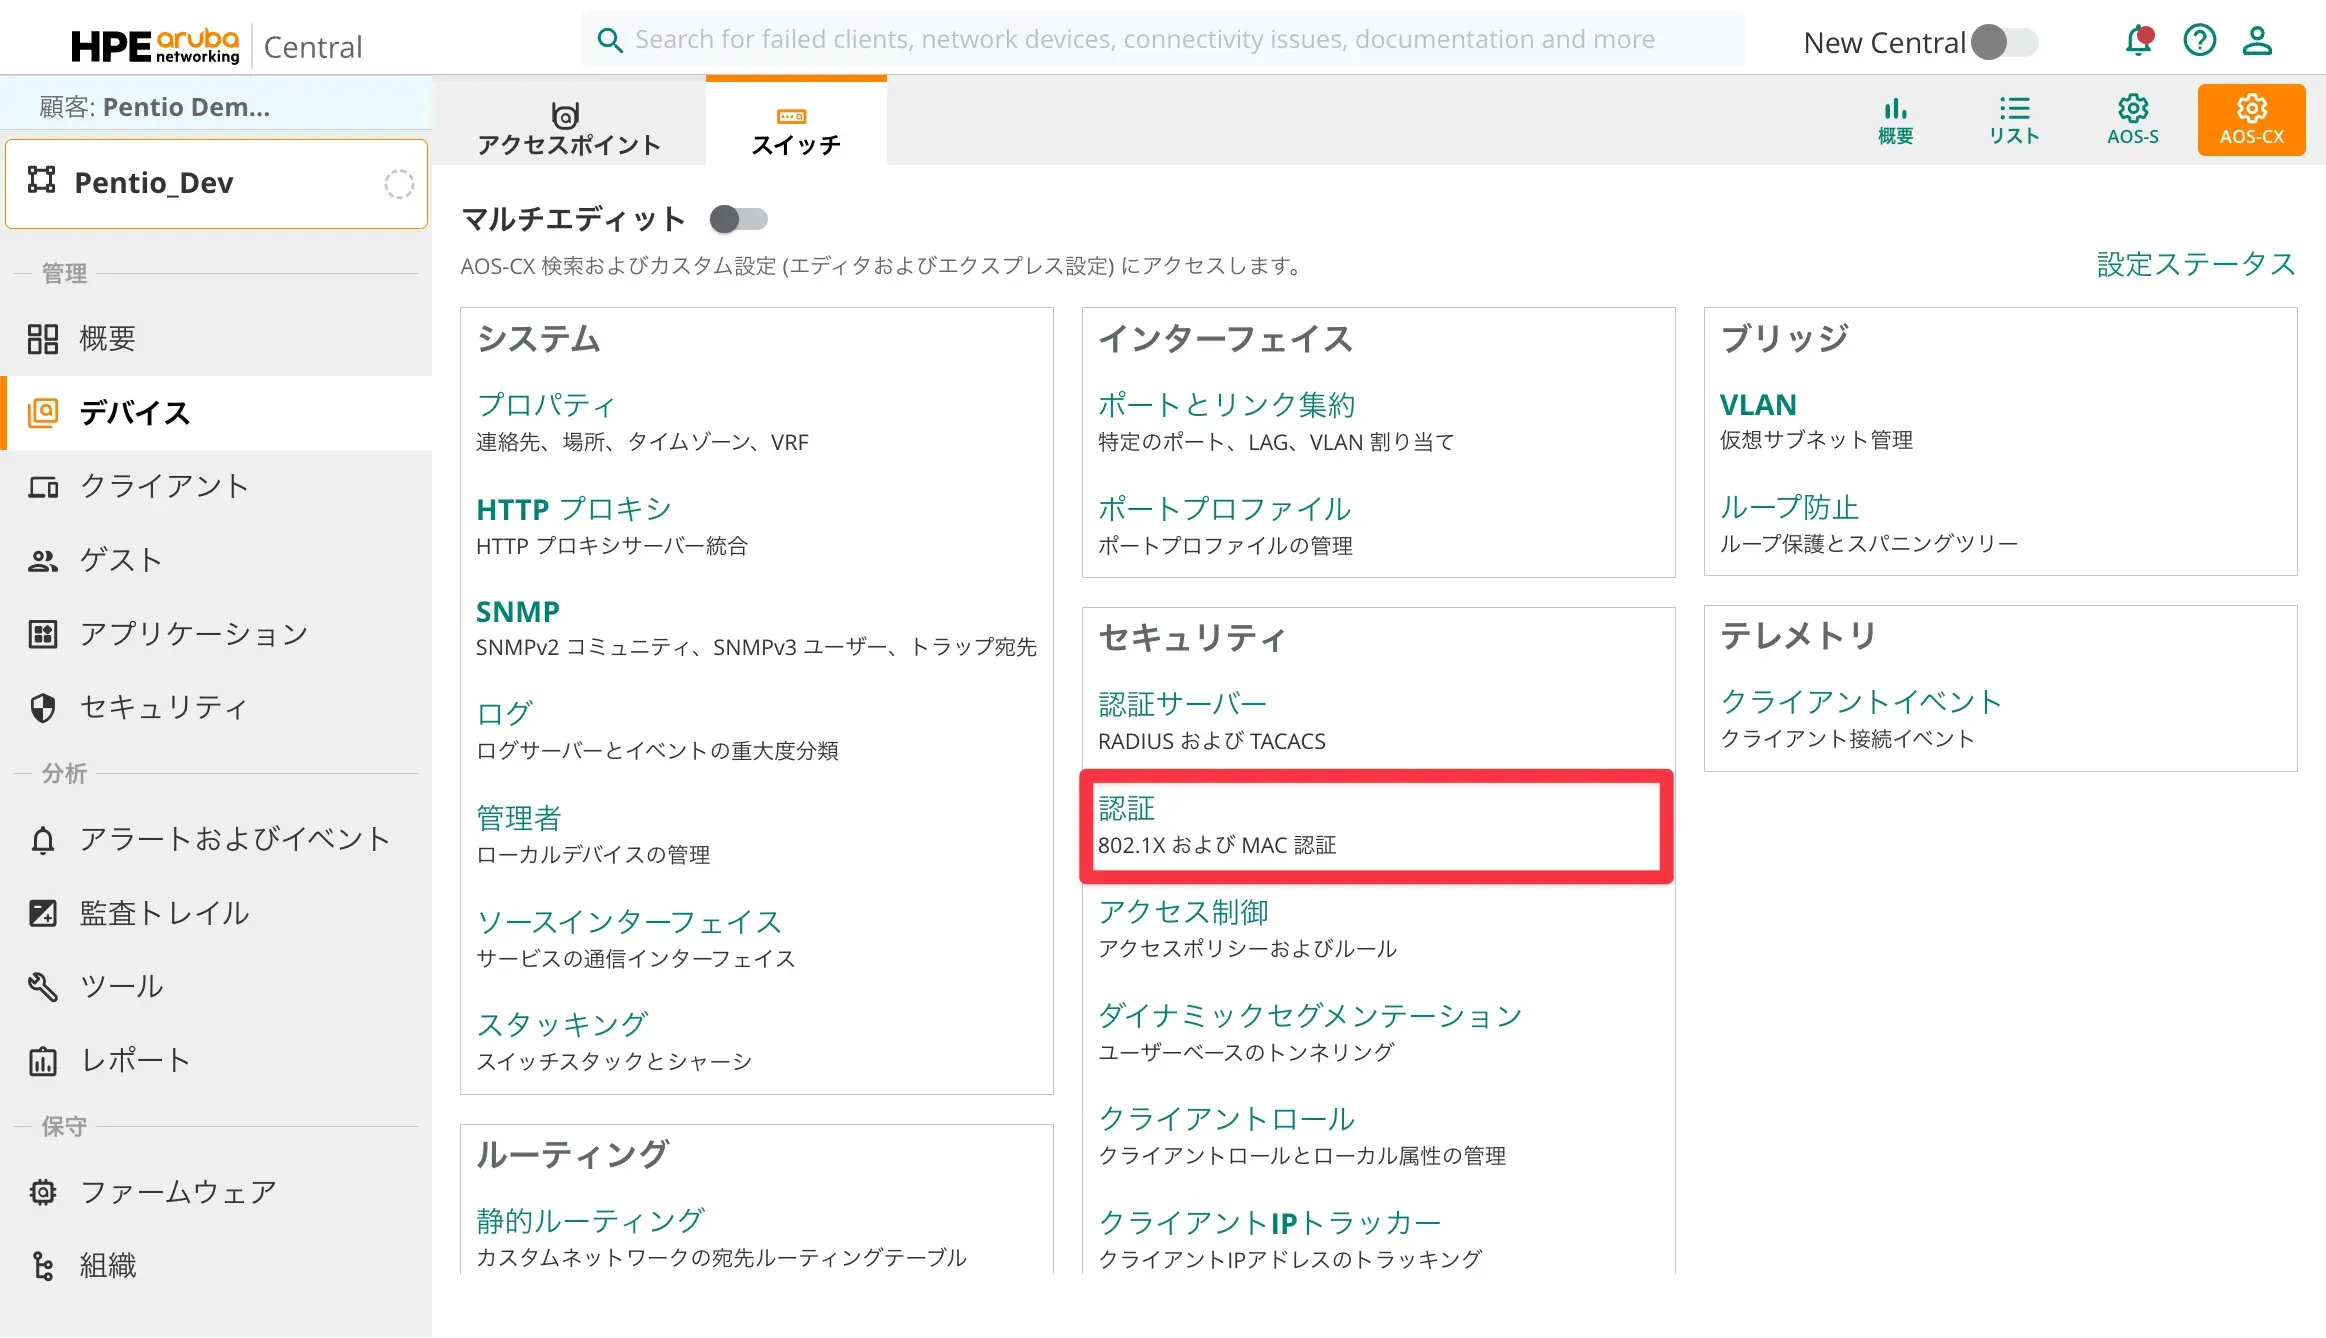Open the help question mark icon
Image resolution: width=2326 pixels, height=1338 pixels.
pos(2199,41)
